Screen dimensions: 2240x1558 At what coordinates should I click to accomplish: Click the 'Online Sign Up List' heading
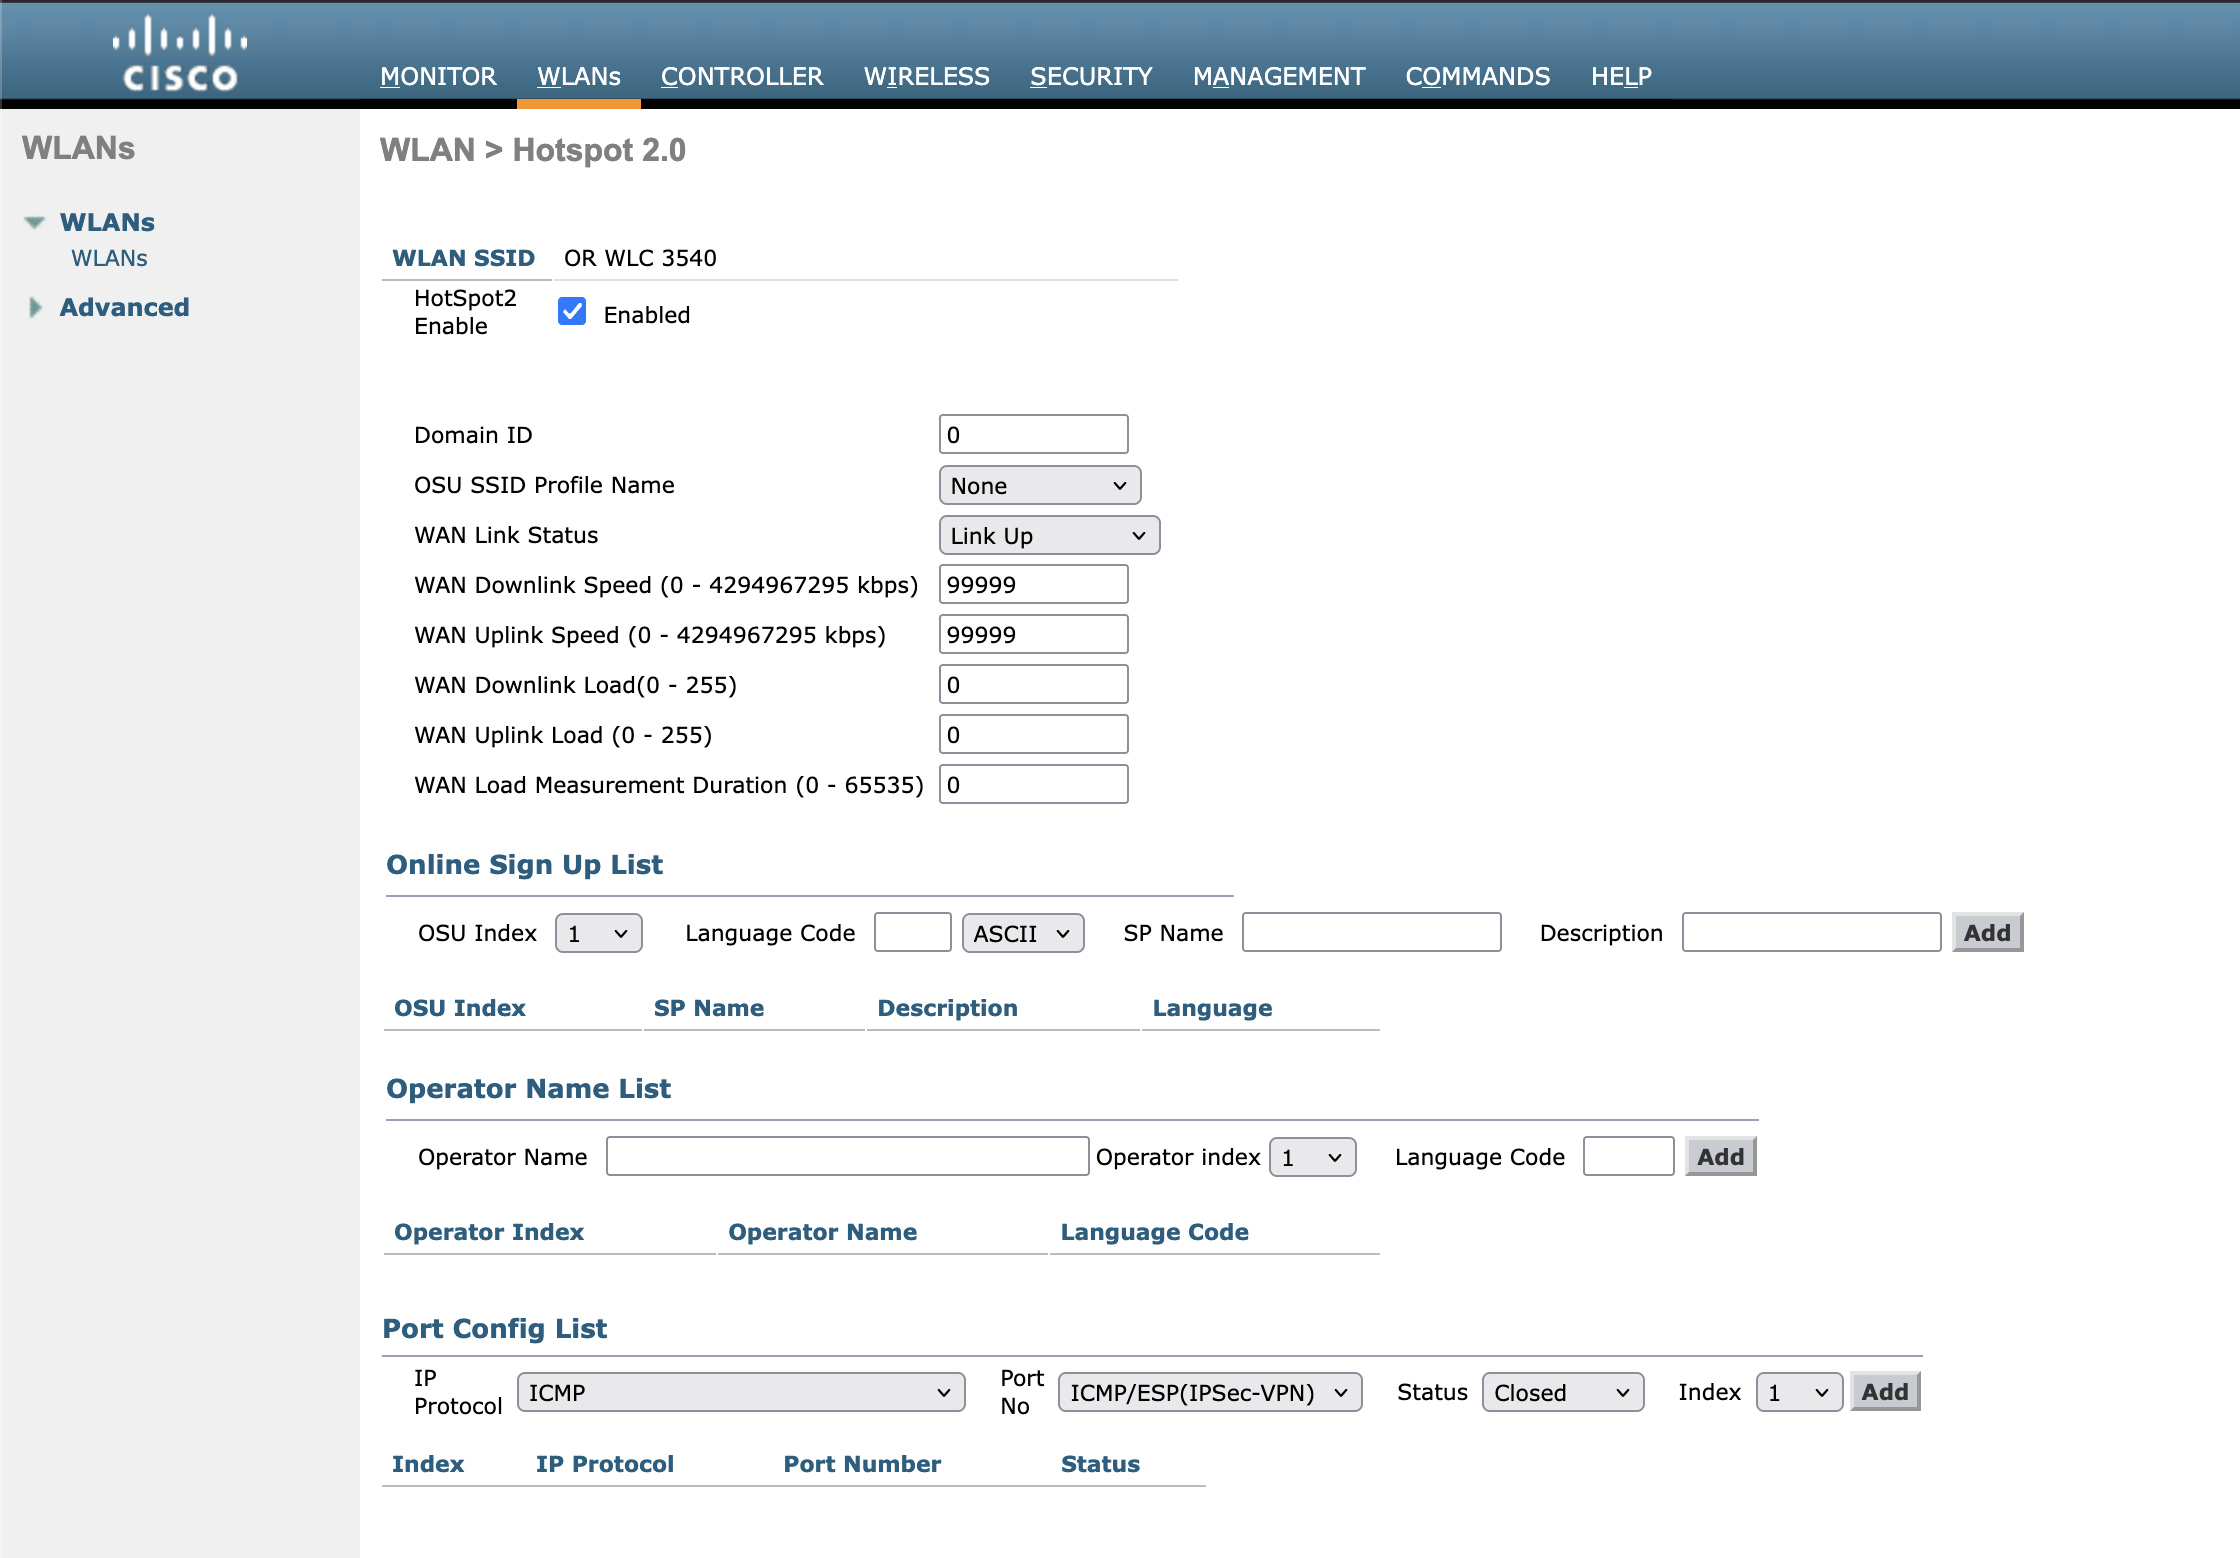click(525, 865)
